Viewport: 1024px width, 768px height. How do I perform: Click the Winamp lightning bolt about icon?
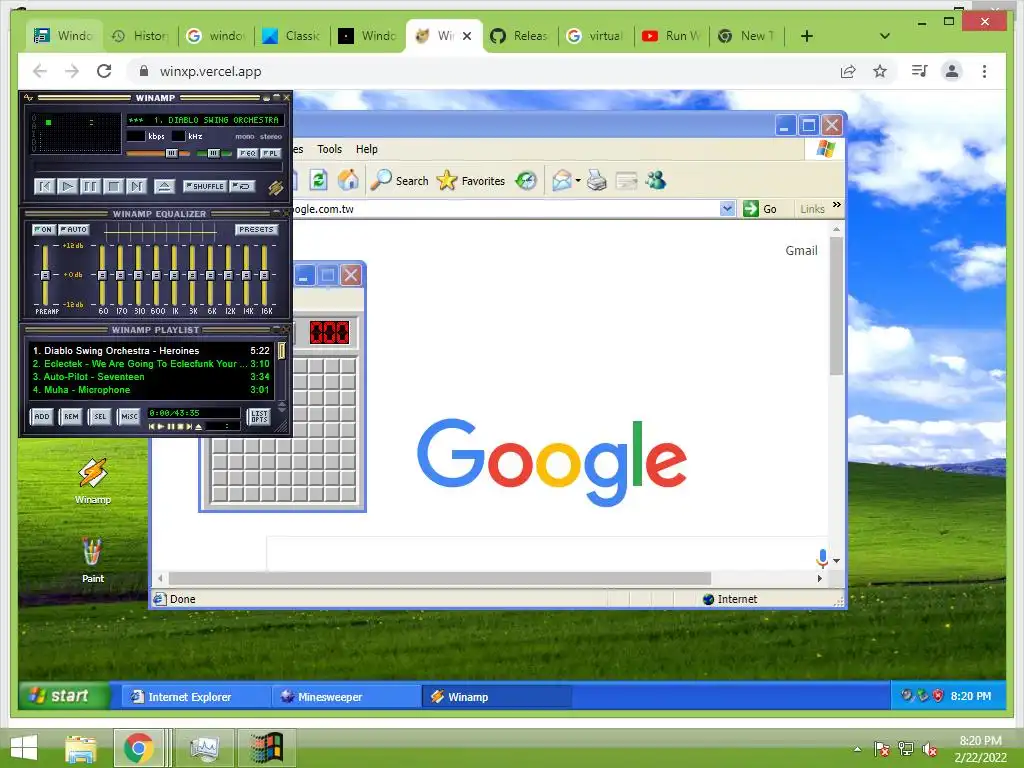276,187
